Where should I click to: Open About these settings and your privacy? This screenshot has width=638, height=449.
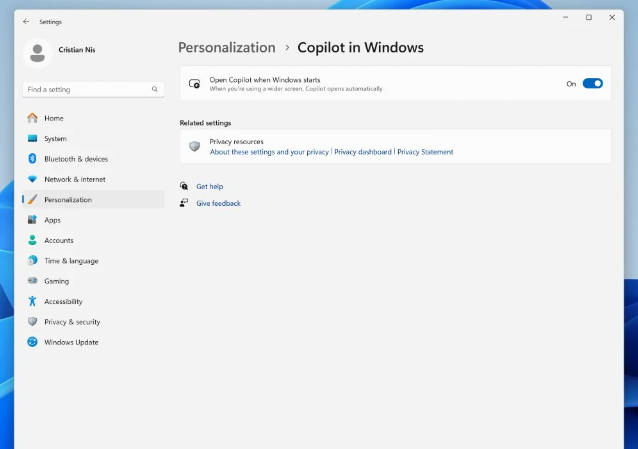click(269, 152)
